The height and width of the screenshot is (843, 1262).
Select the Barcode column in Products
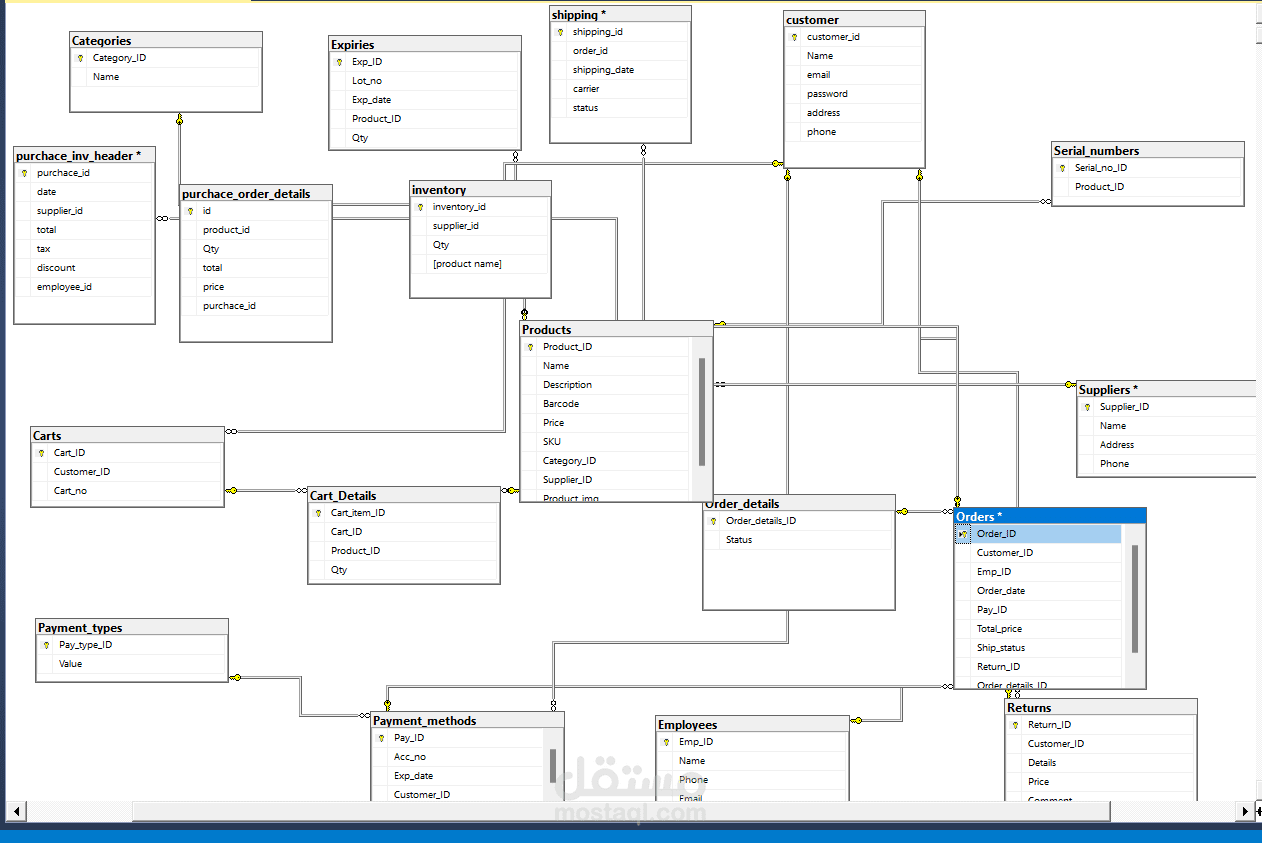(x=605, y=404)
